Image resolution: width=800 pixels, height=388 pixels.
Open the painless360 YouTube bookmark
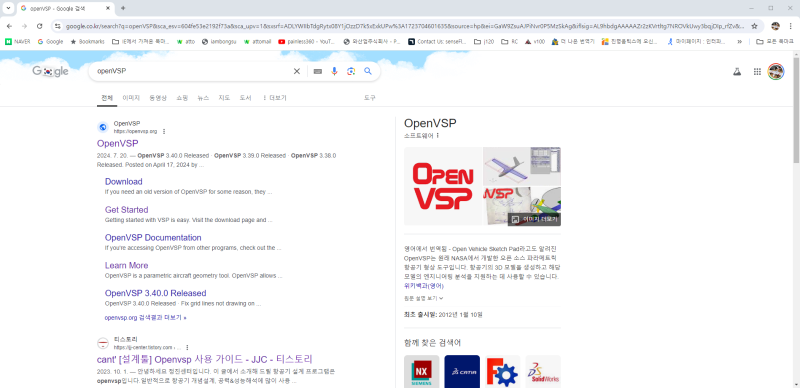pyautogui.click(x=306, y=42)
